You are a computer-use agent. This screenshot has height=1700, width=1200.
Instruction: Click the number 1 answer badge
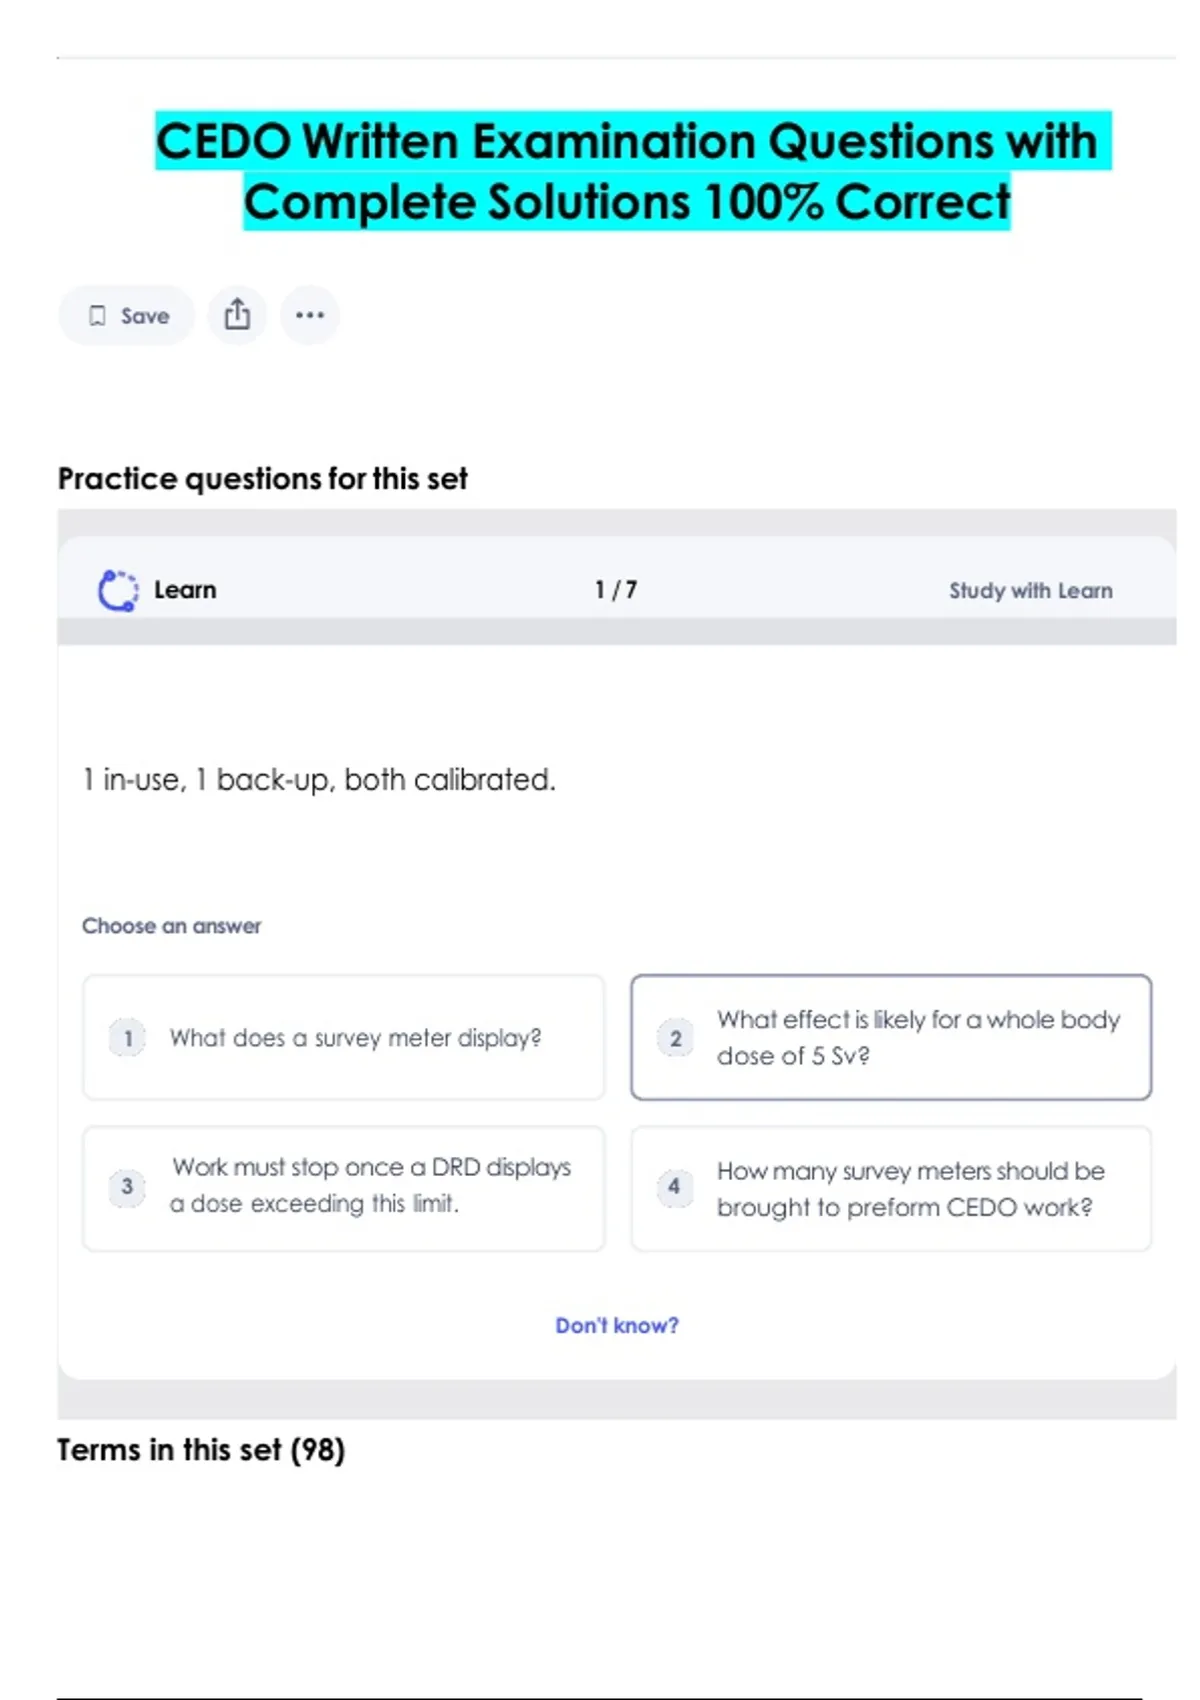point(128,1038)
